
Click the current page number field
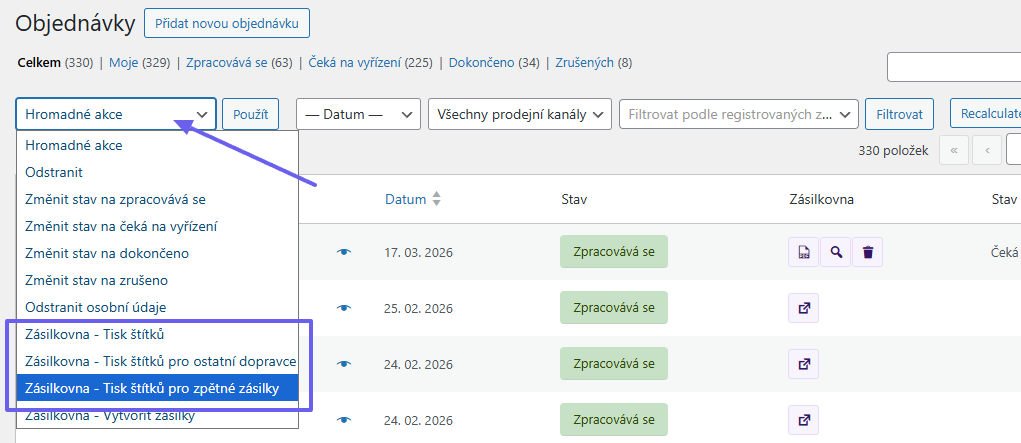click(1014, 150)
